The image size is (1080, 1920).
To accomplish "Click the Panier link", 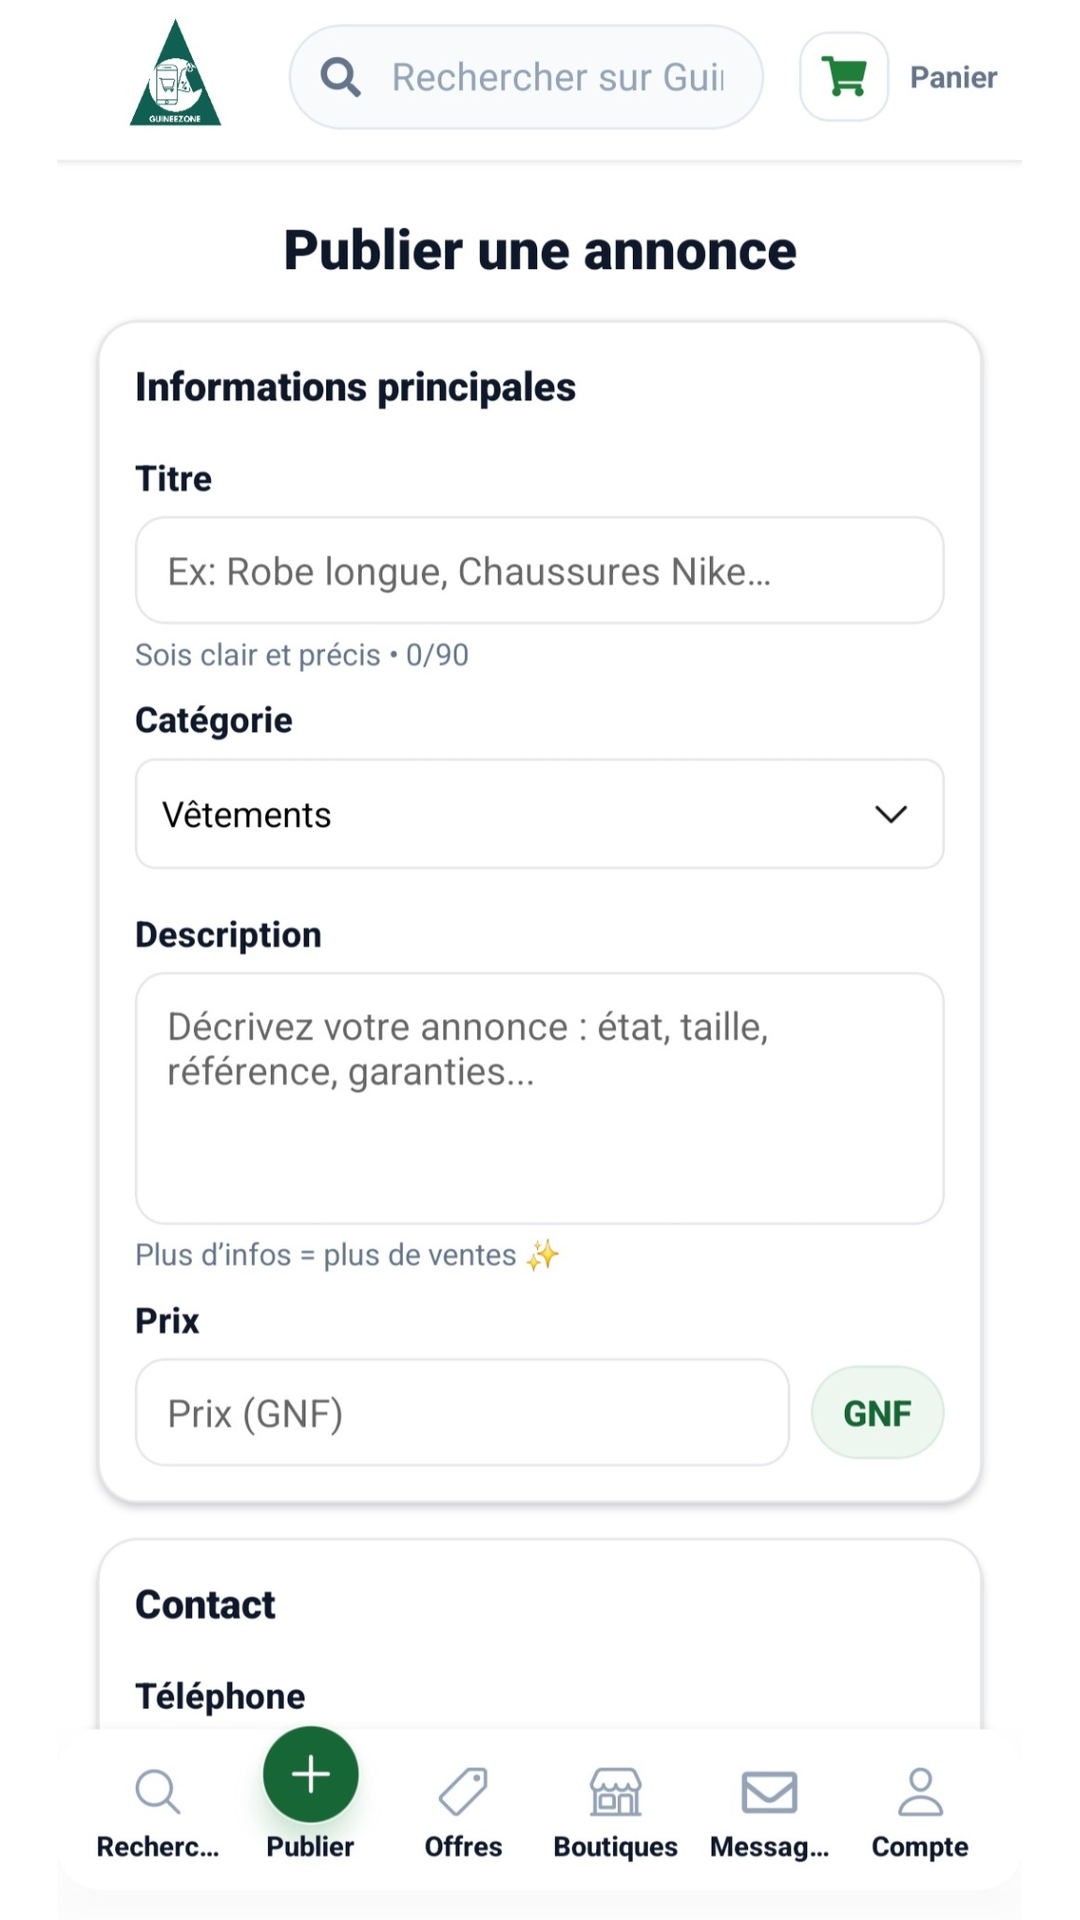I will pos(953,77).
